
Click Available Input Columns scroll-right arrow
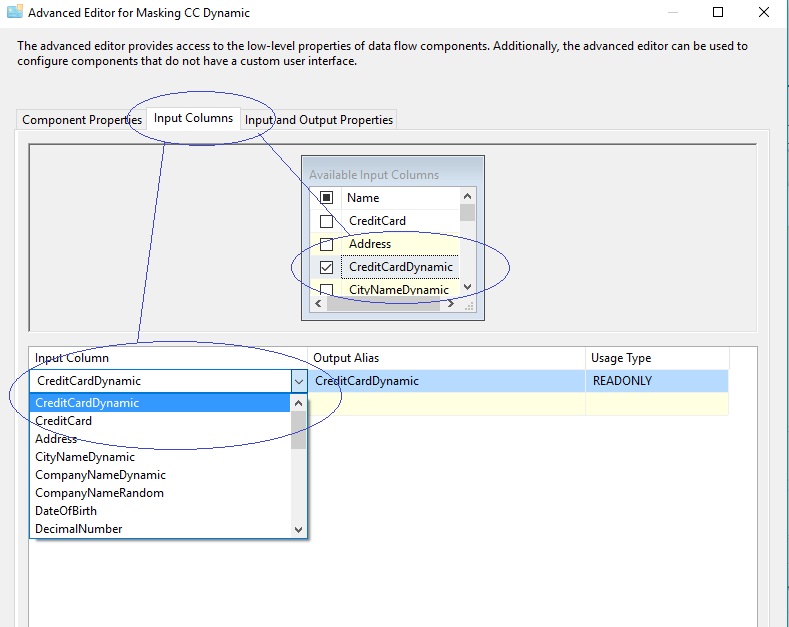click(451, 303)
